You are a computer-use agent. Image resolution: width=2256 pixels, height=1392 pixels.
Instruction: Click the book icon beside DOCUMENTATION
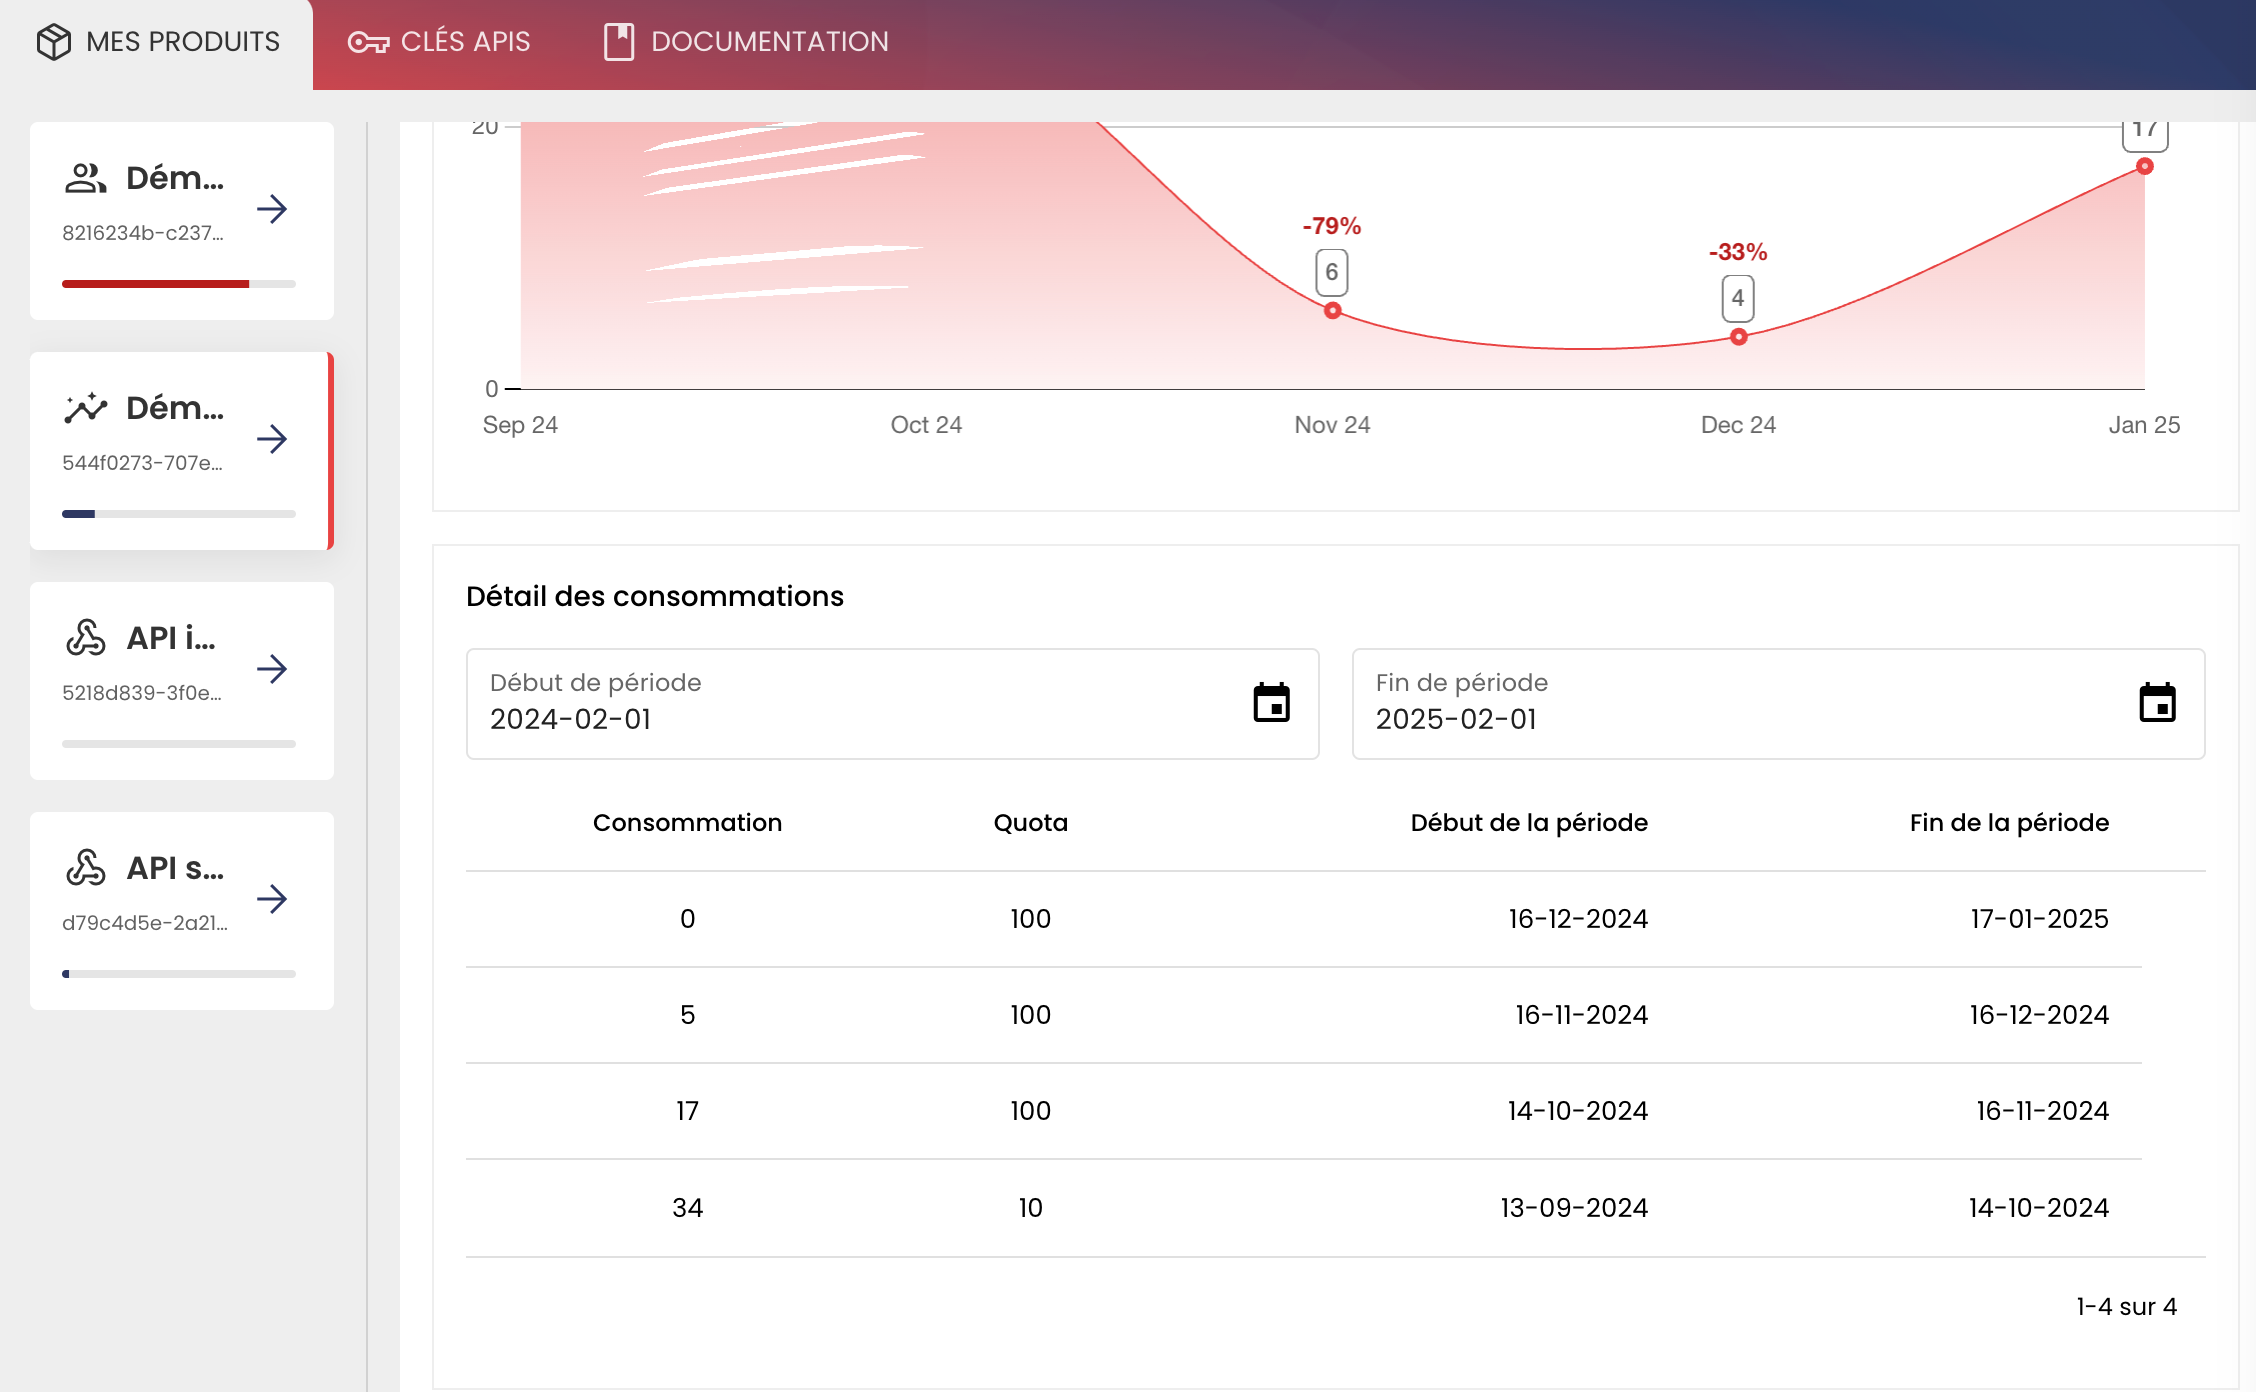point(619,42)
